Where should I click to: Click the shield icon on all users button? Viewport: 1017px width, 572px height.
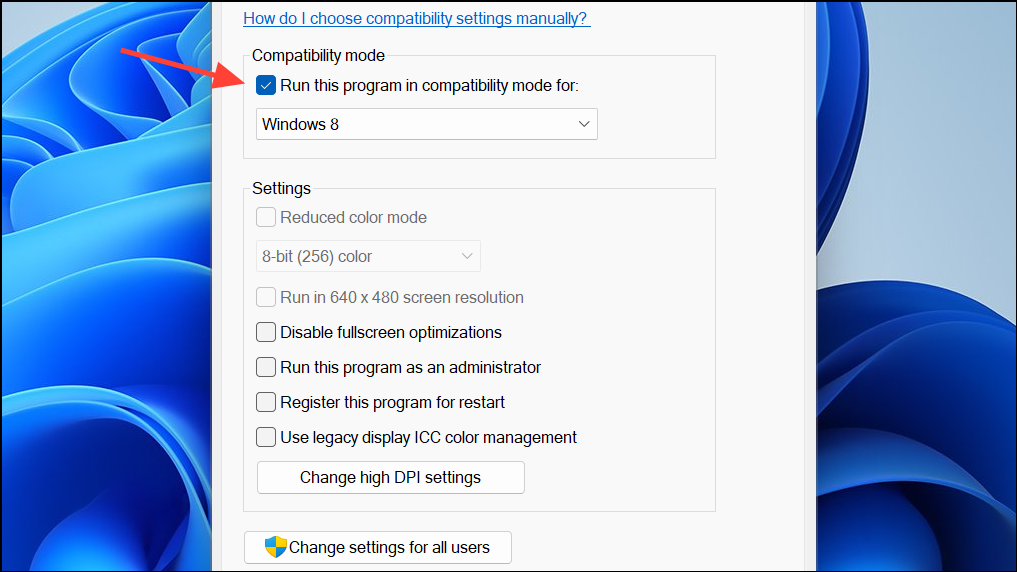[x=275, y=547]
